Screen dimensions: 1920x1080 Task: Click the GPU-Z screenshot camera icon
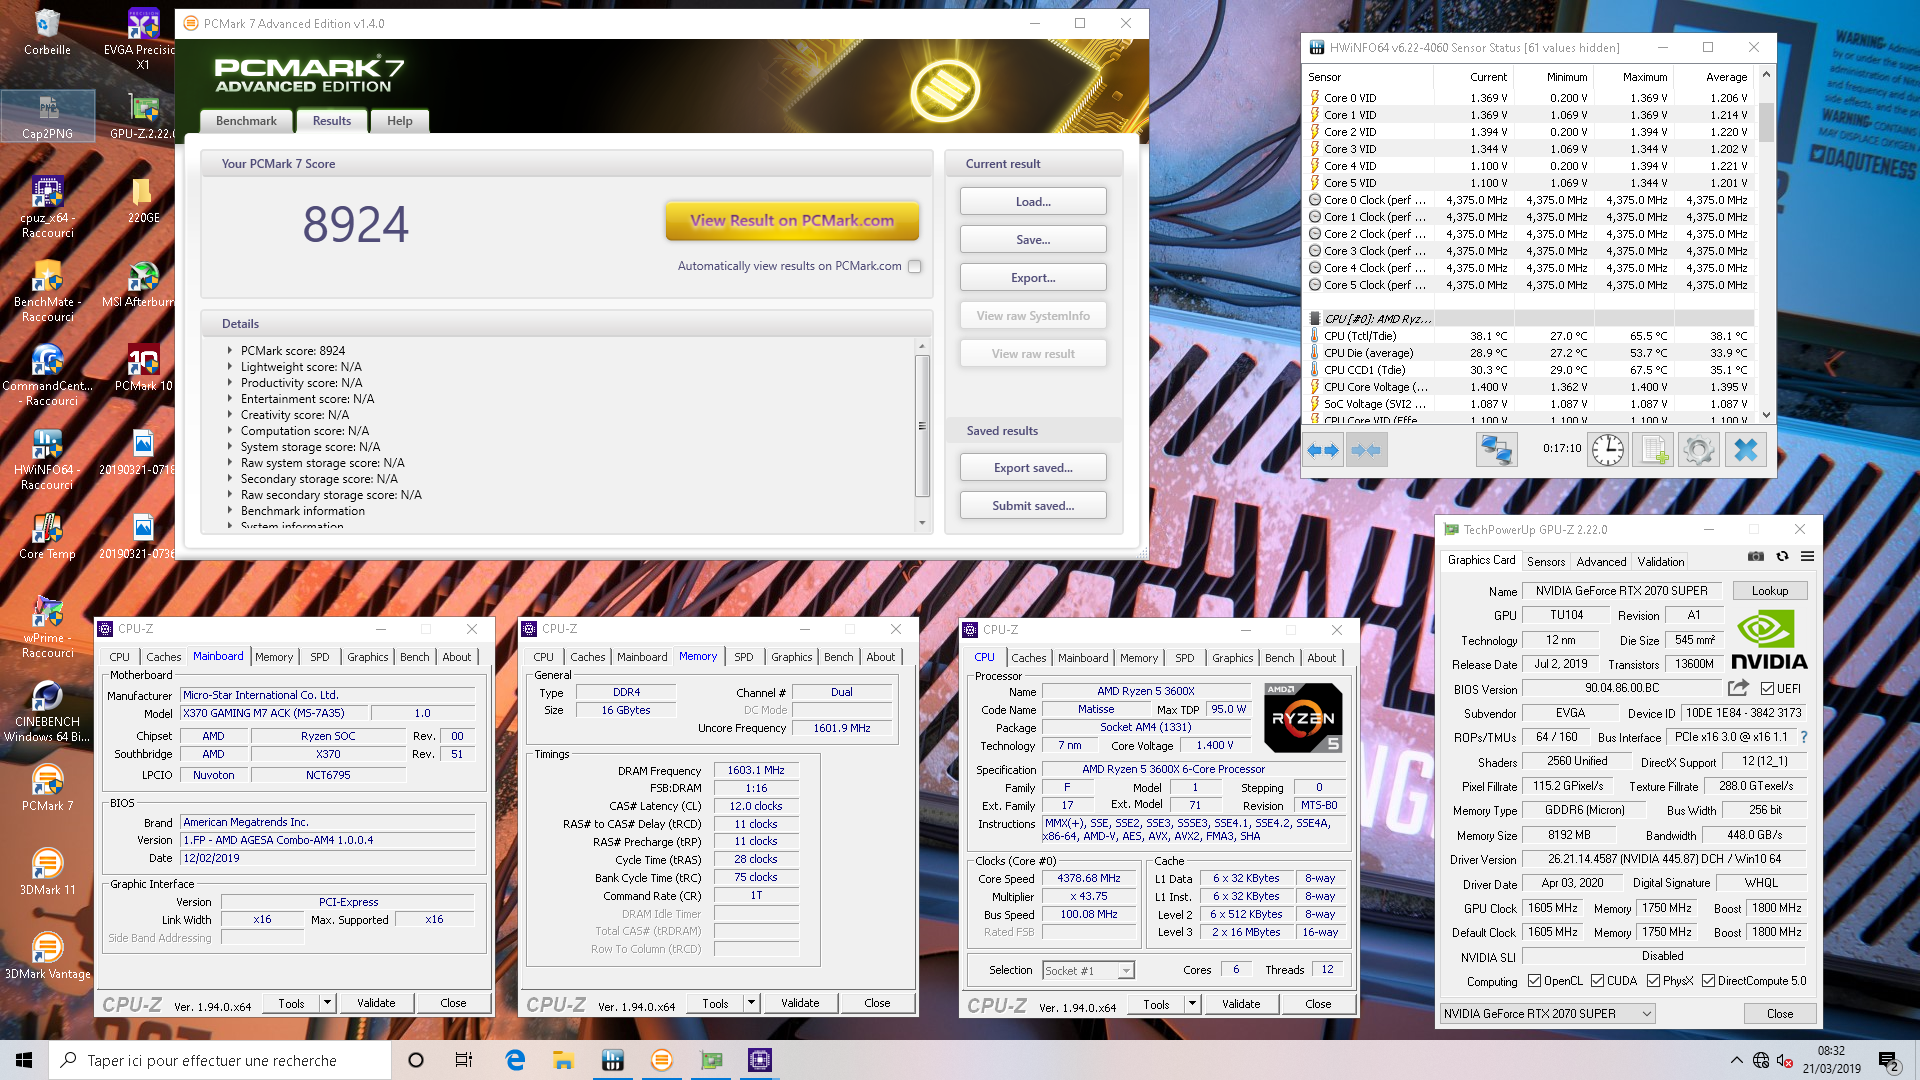[1755, 556]
